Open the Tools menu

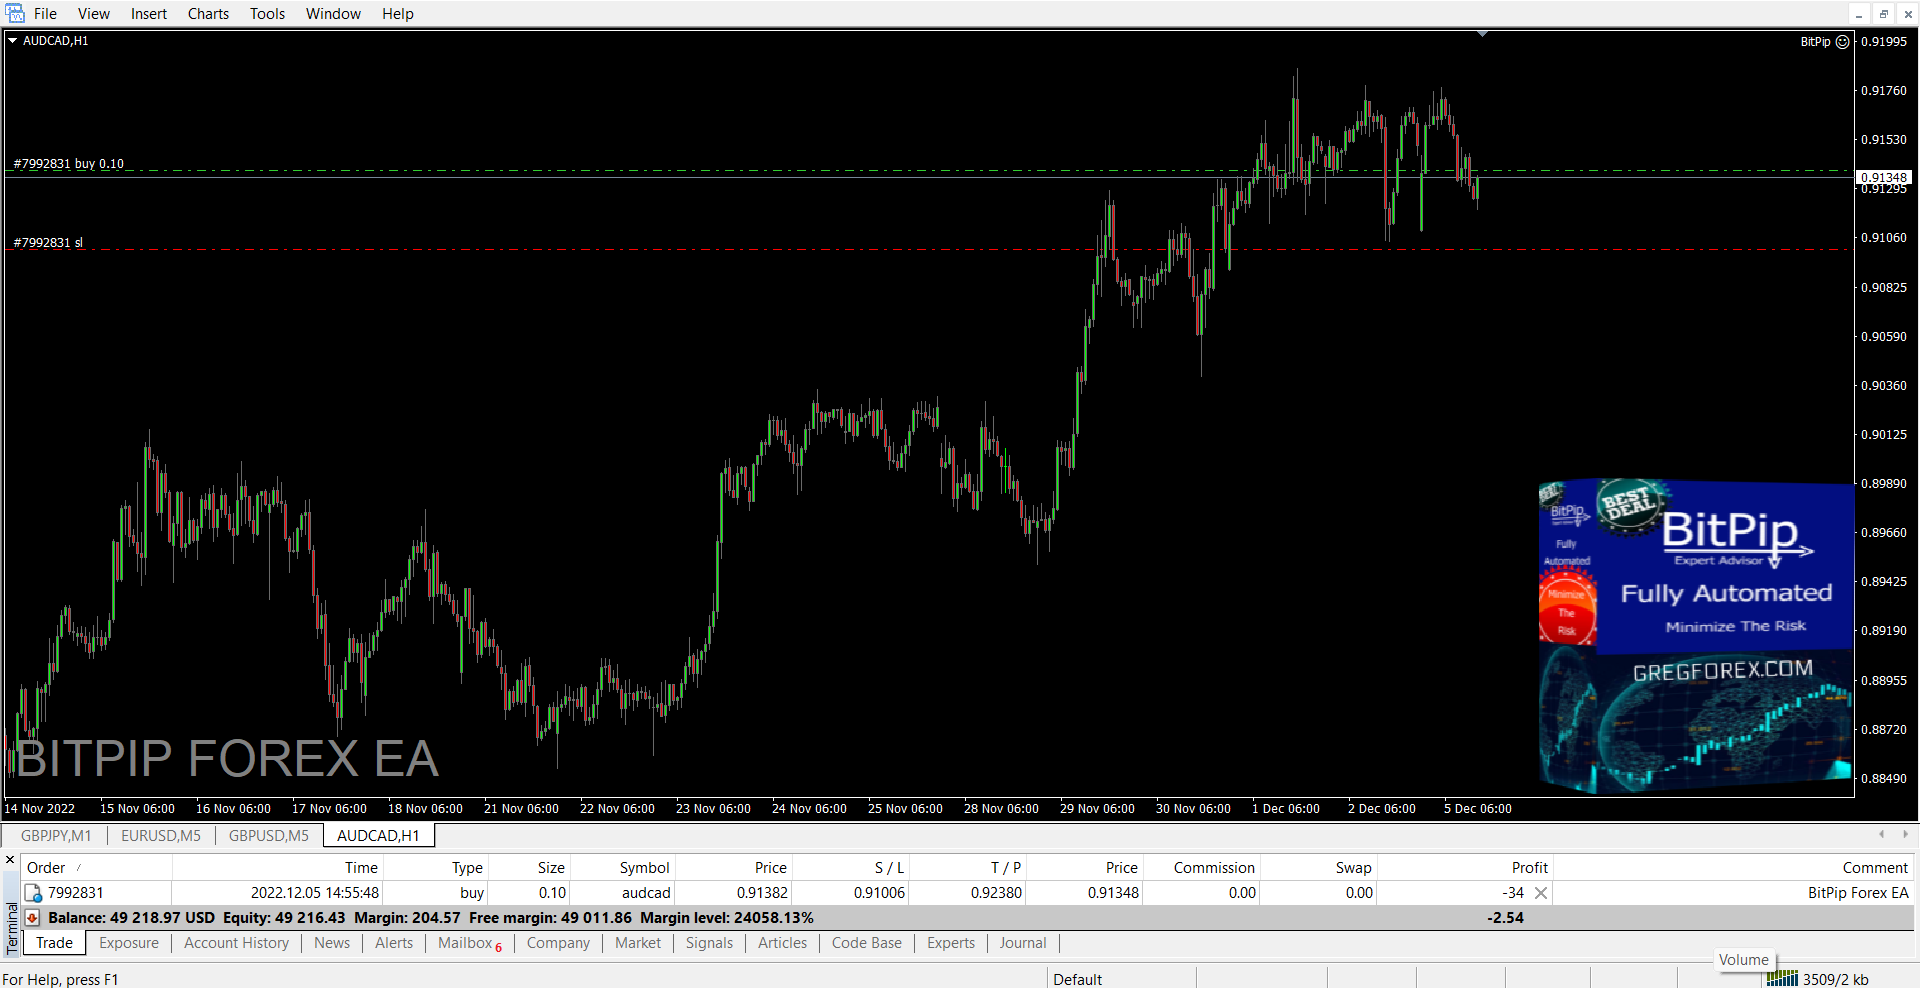tap(267, 14)
